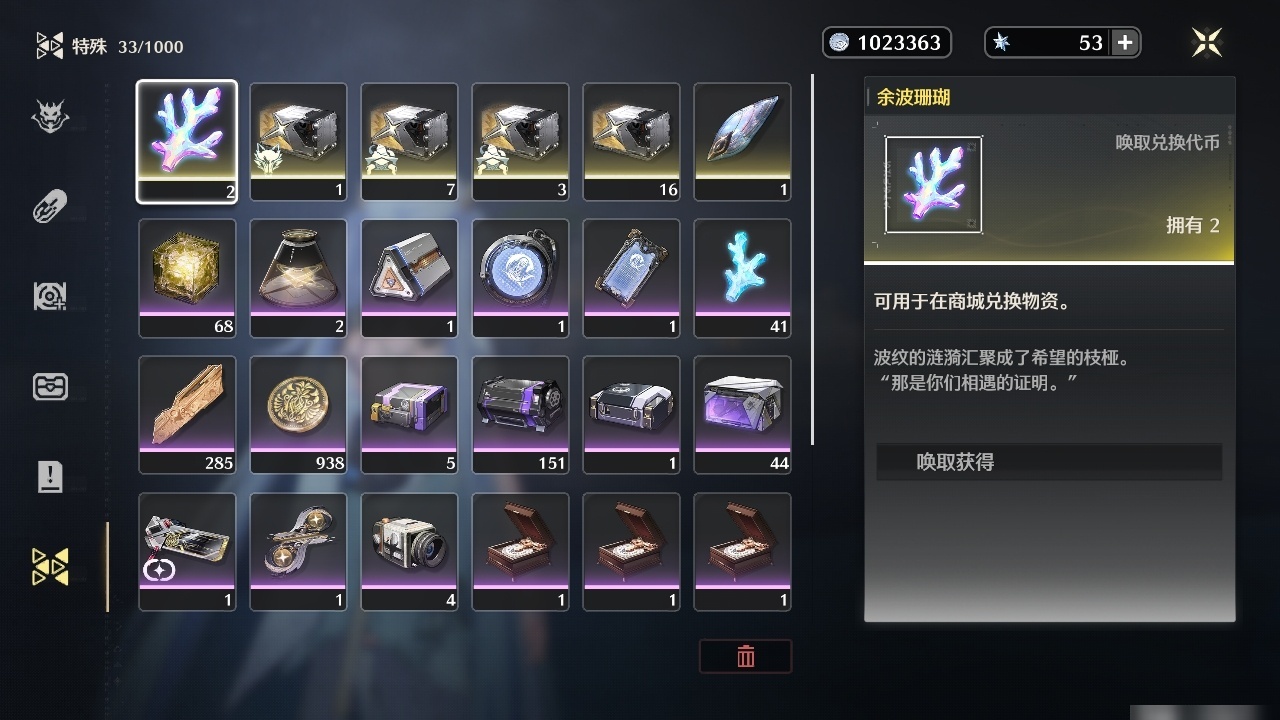Open the quest items exclamation category
Viewport: 1280px width, 720px height.
(x=50, y=478)
